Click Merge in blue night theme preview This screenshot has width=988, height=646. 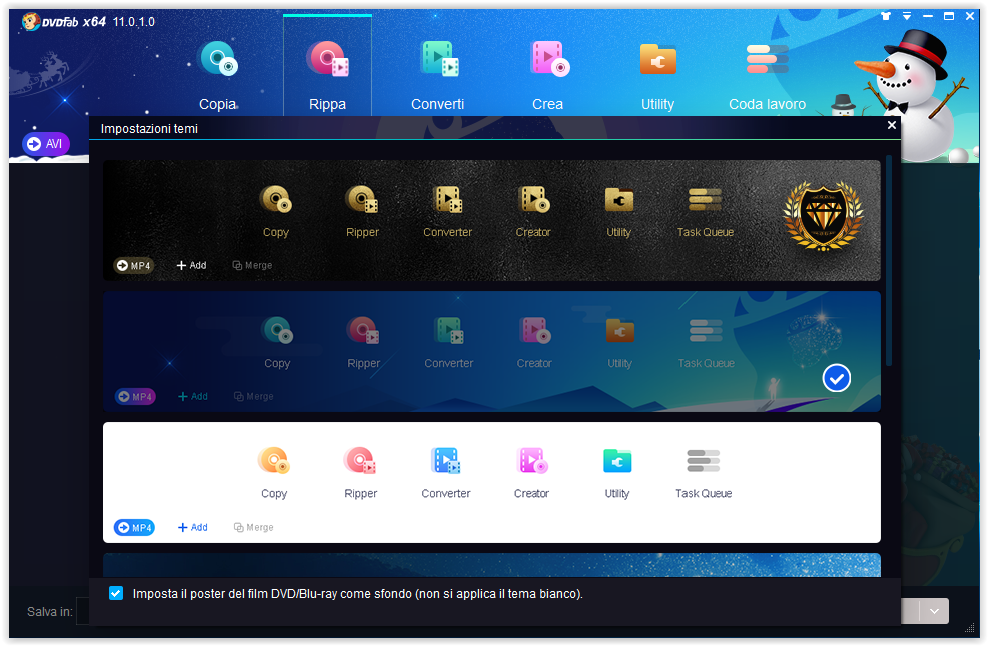(x=253, y=396)
